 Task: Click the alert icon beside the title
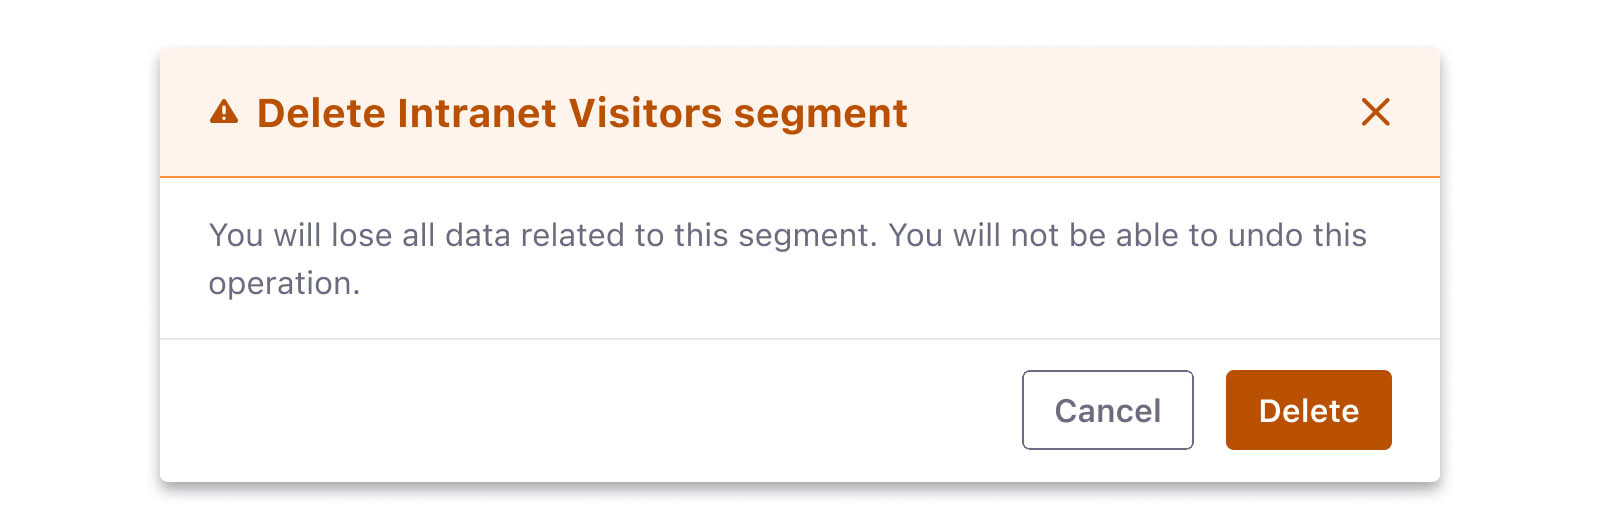[224, 112]
